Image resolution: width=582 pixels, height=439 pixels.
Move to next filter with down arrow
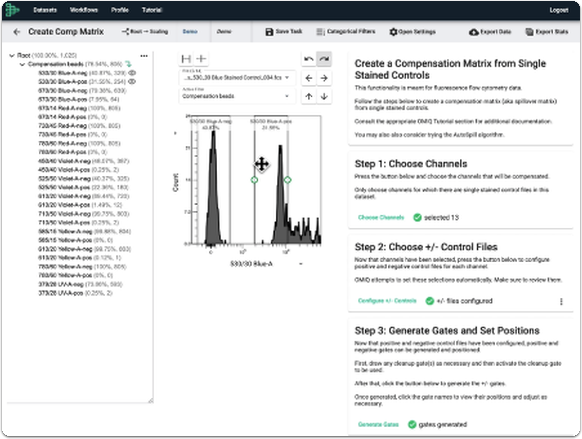(324, 96)
